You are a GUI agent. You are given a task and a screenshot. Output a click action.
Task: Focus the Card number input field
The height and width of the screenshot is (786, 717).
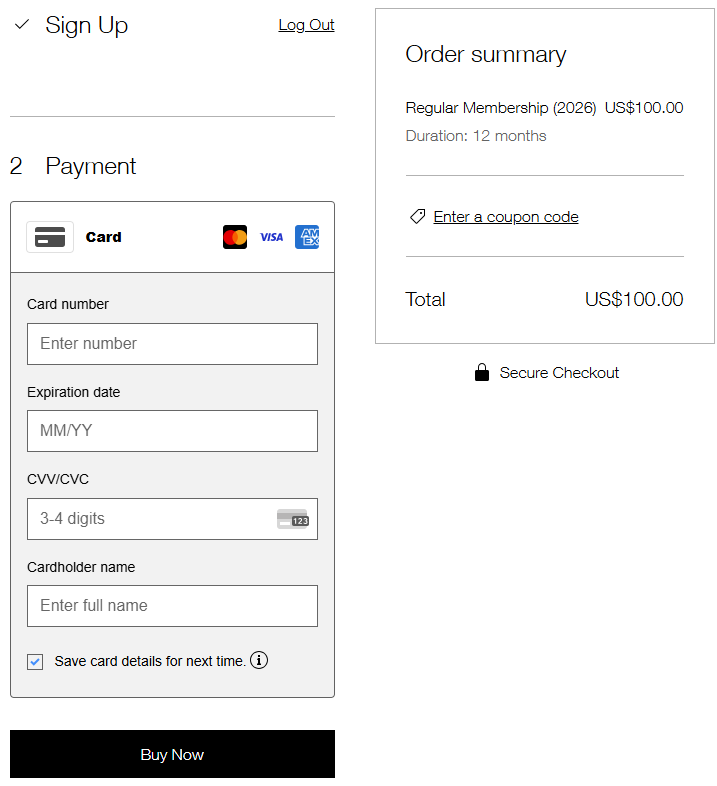click(172, 344)
